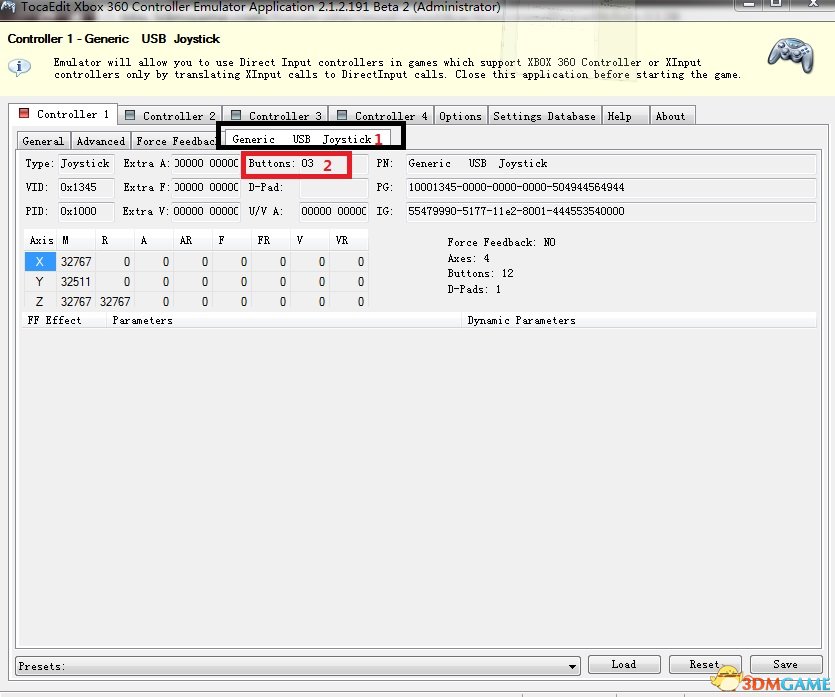Select the Z axis row header

click(x=40, y=301)
